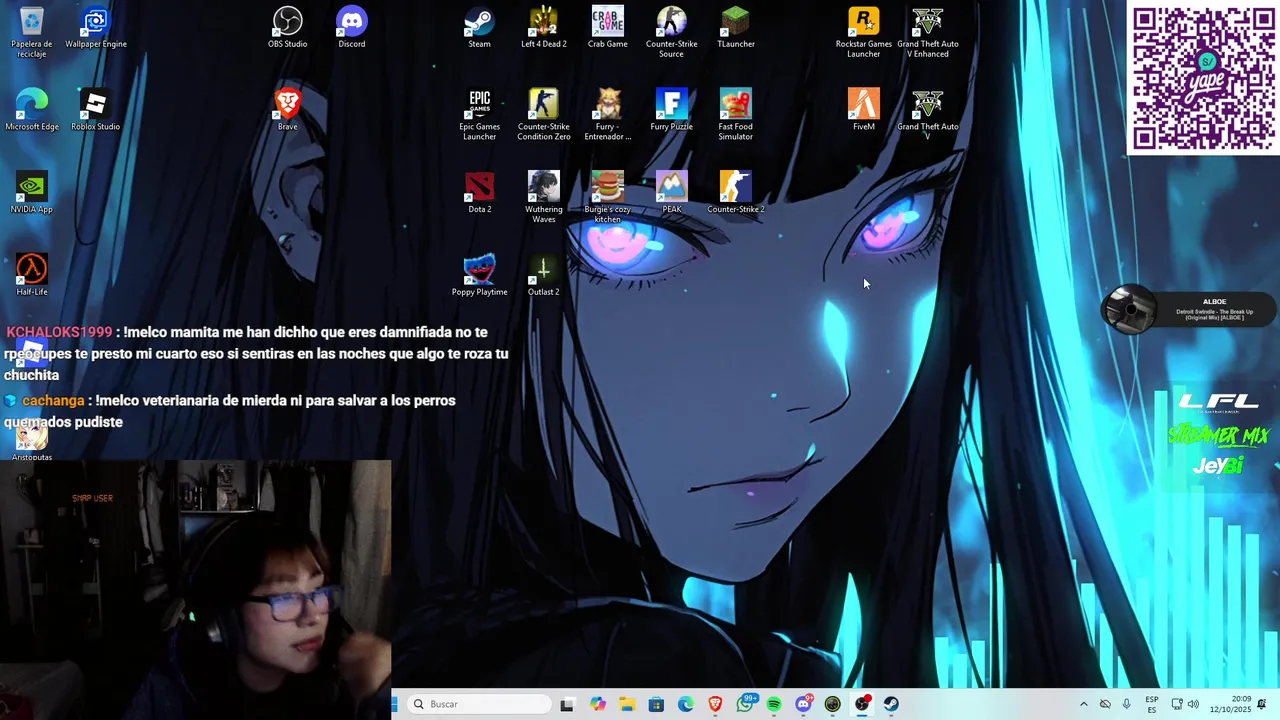
Task: Select the FiveM desktop icon
Action: click(863, 109)
